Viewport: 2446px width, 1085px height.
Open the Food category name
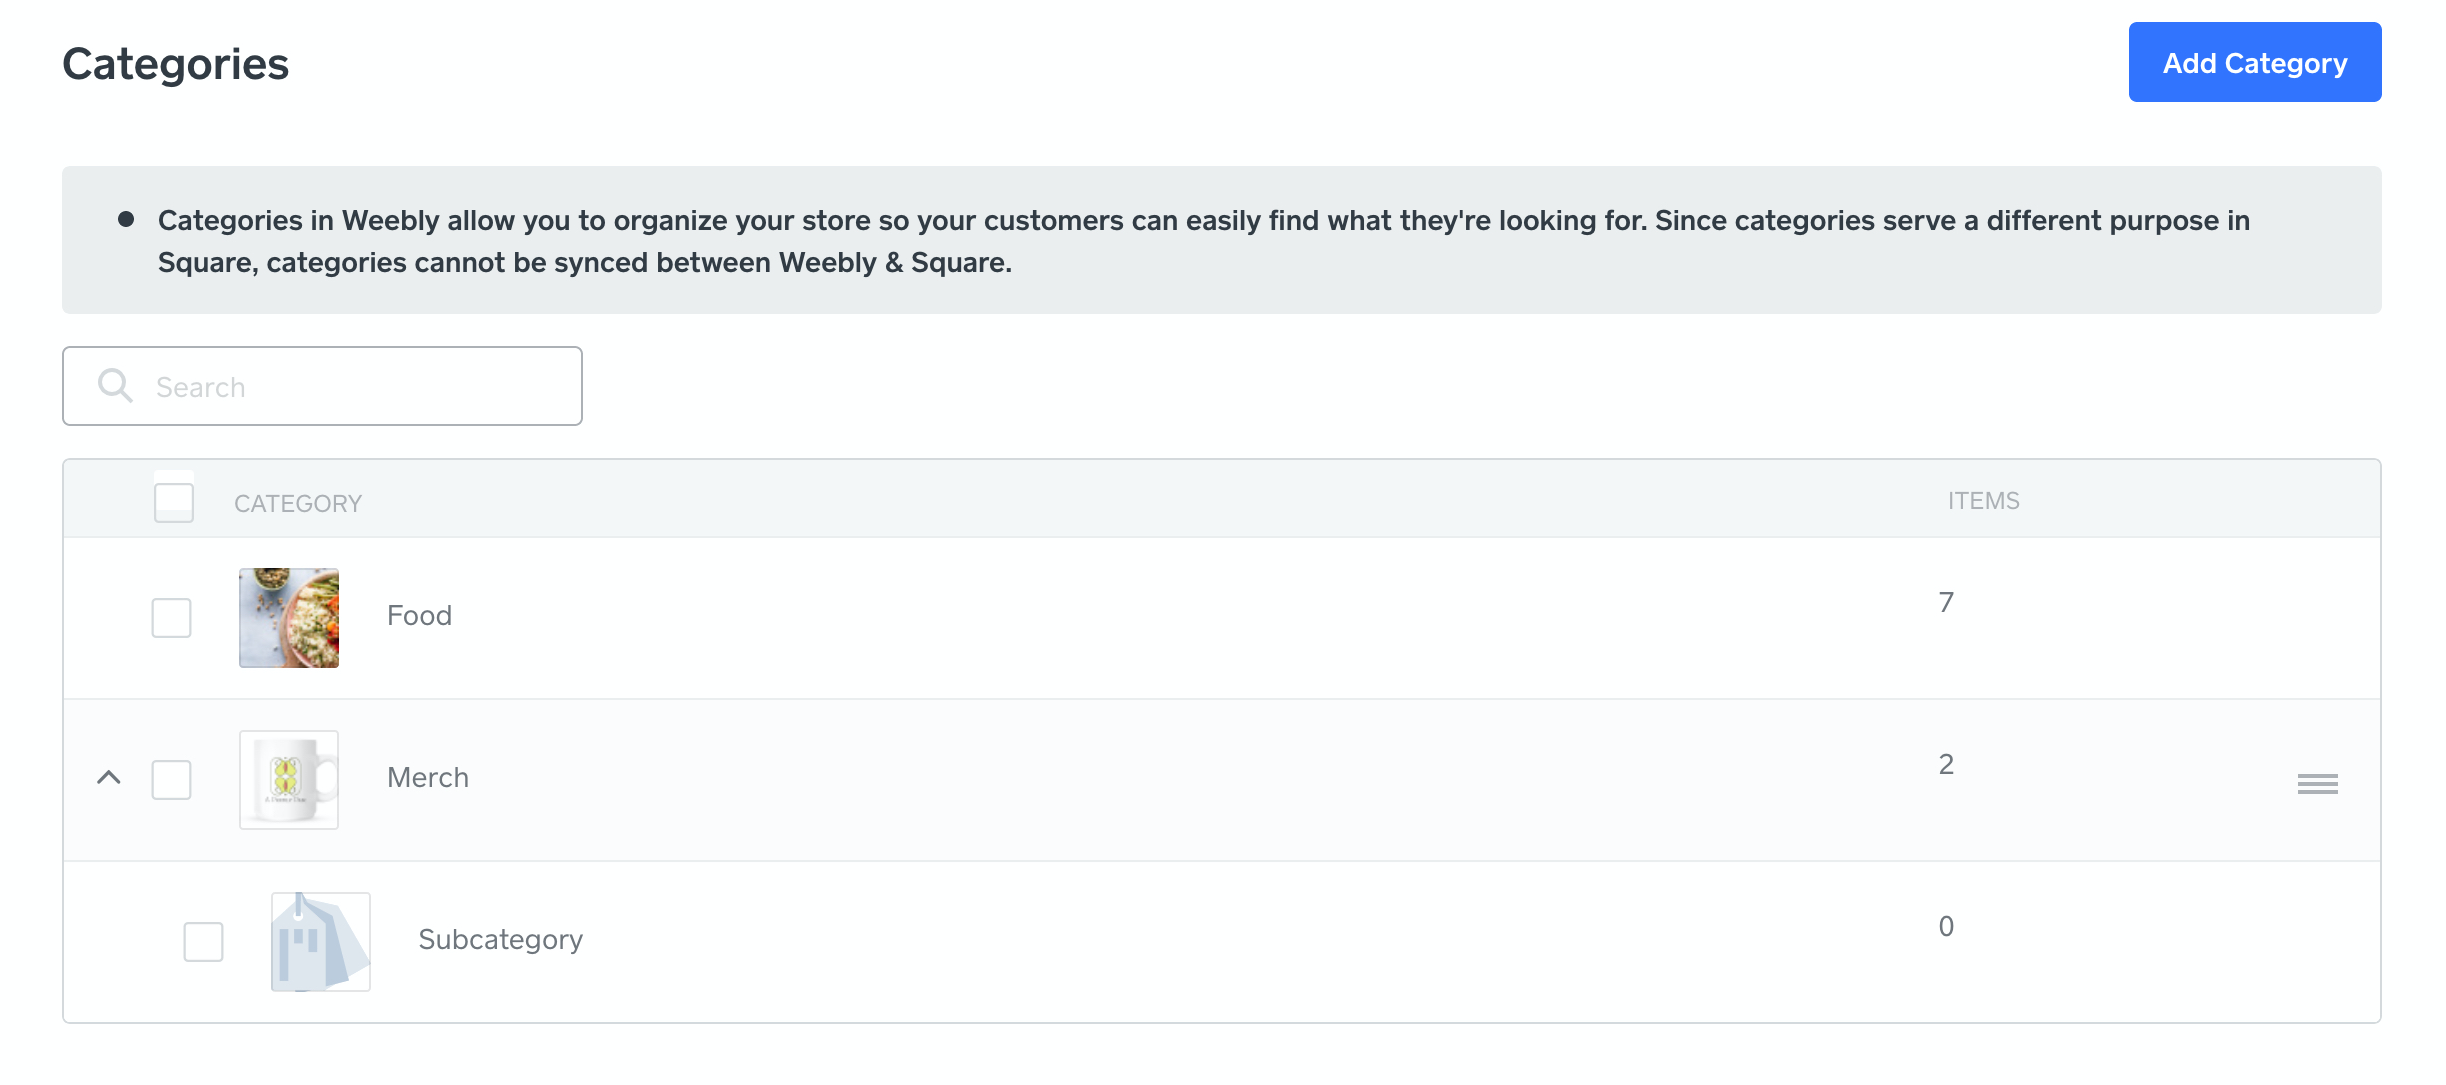[419, 616]
